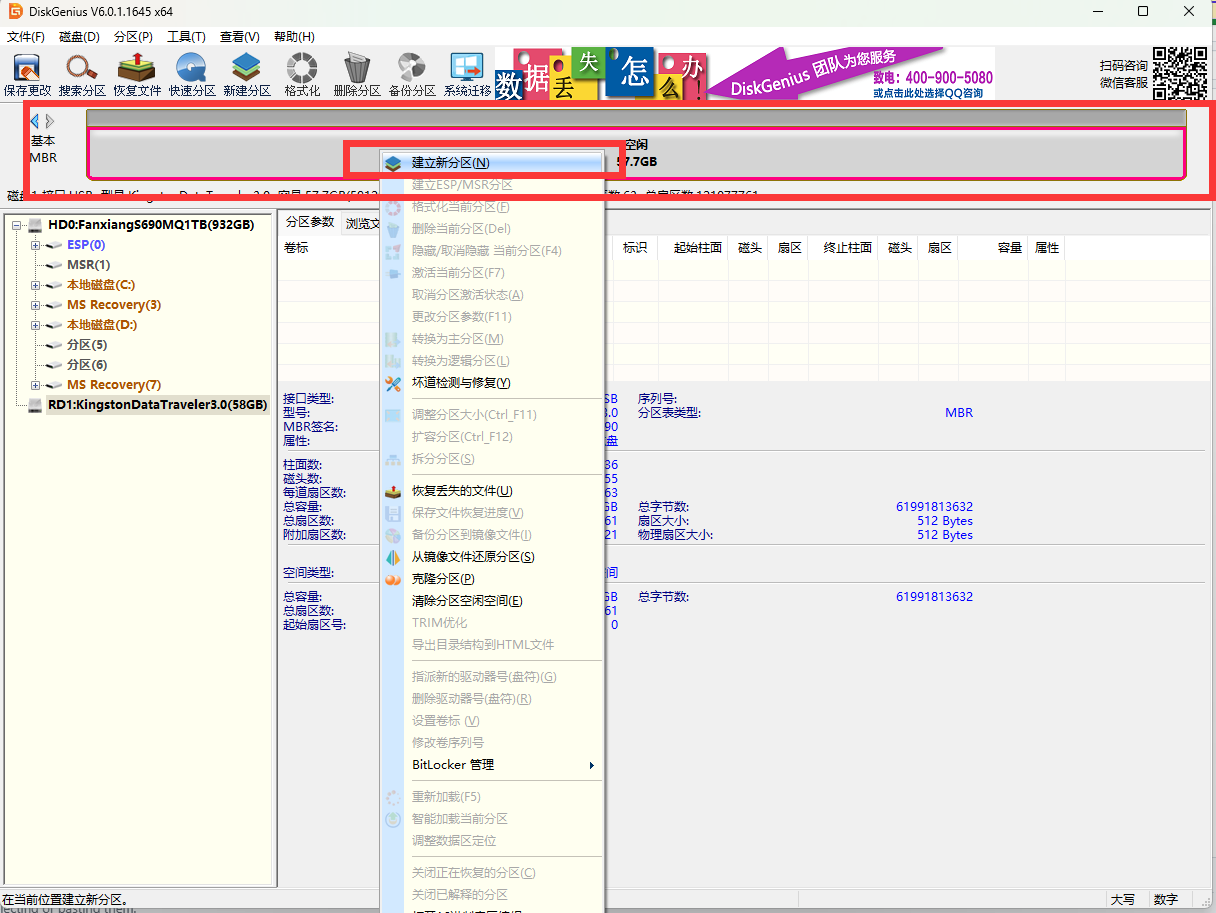Go to previous disk with left arrow
This screenshot has height=913, width=1216.
(x=35, y=121)
